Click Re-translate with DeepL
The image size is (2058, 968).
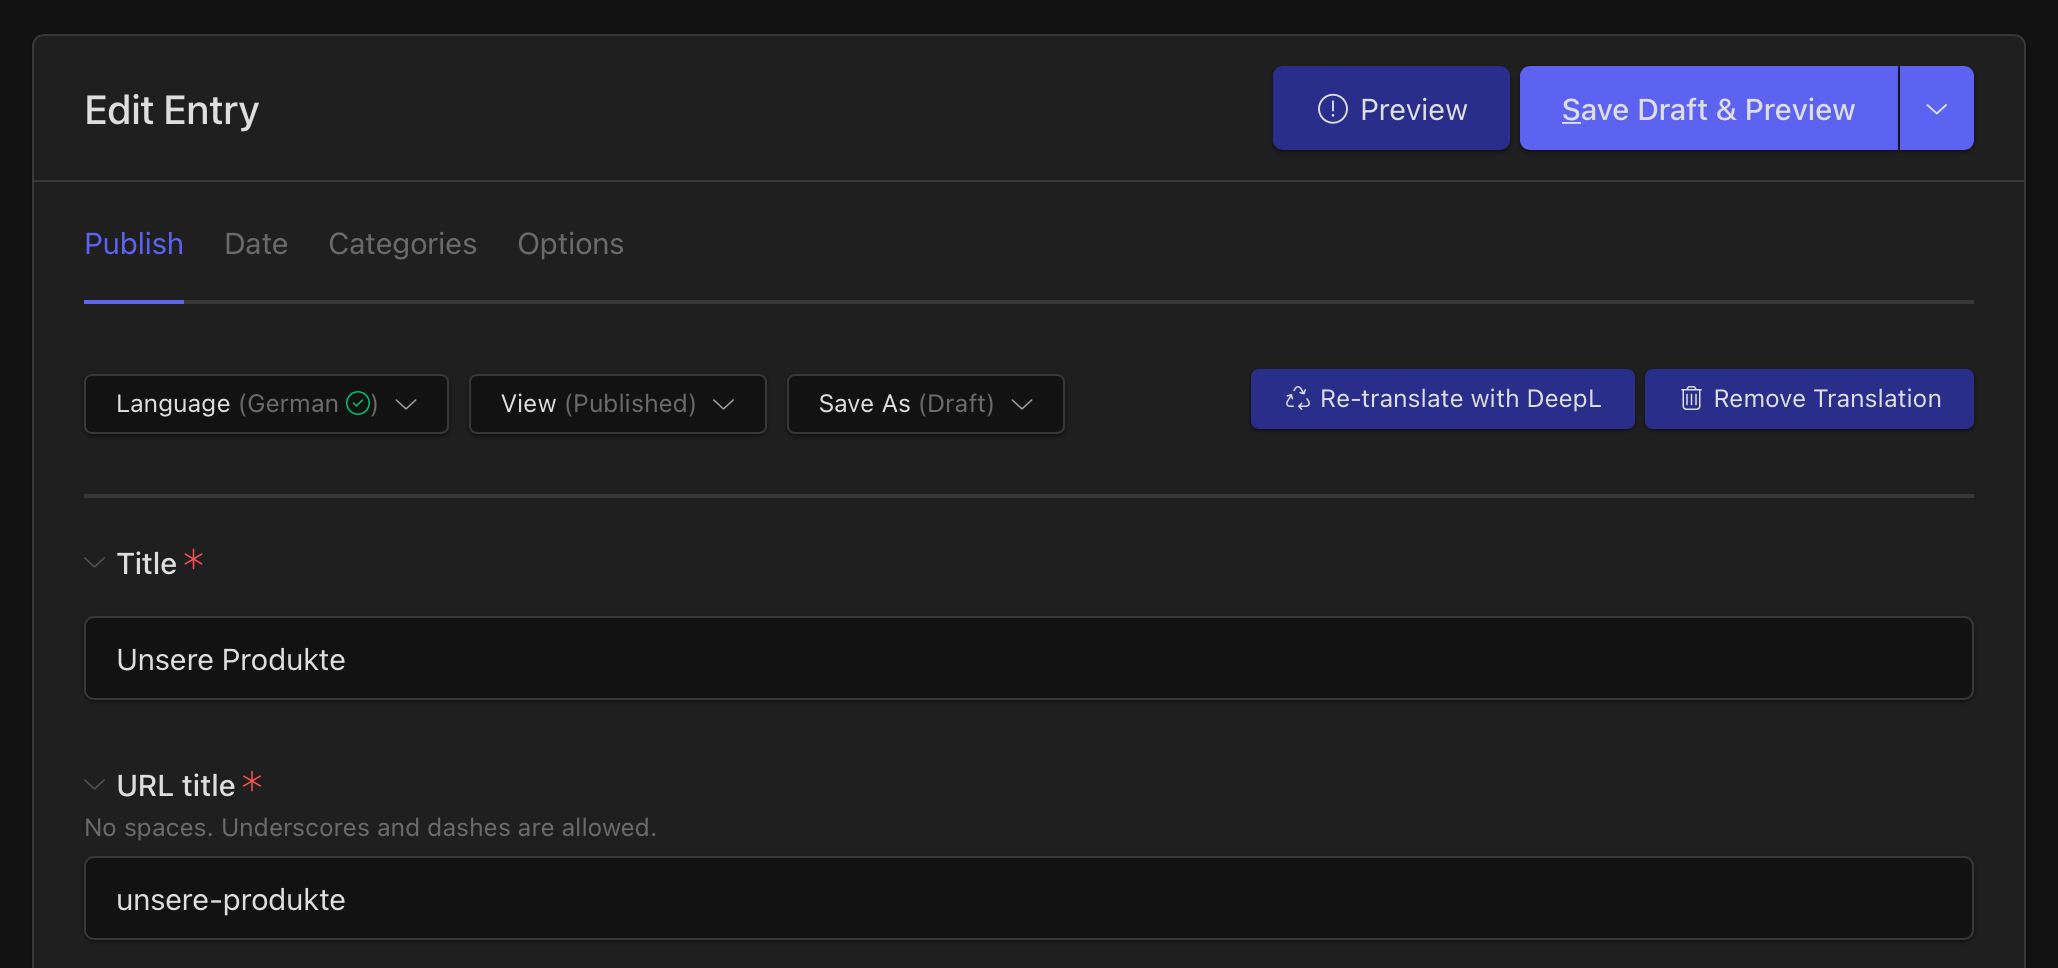[1442, 399]
